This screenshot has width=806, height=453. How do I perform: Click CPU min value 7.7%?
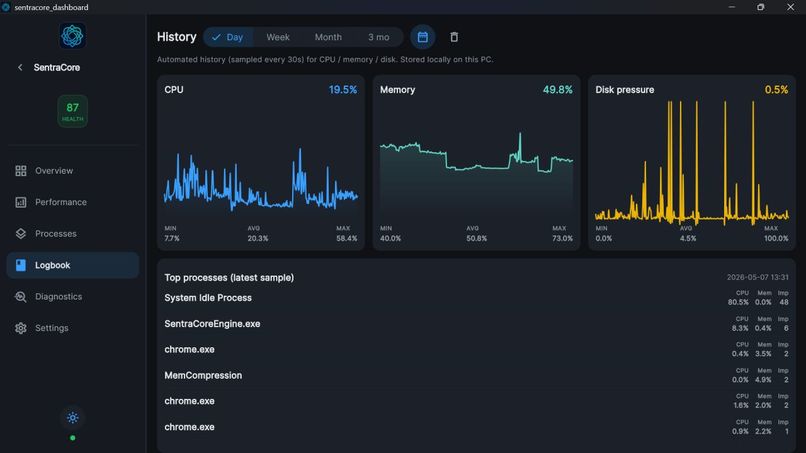pos(172,239)
